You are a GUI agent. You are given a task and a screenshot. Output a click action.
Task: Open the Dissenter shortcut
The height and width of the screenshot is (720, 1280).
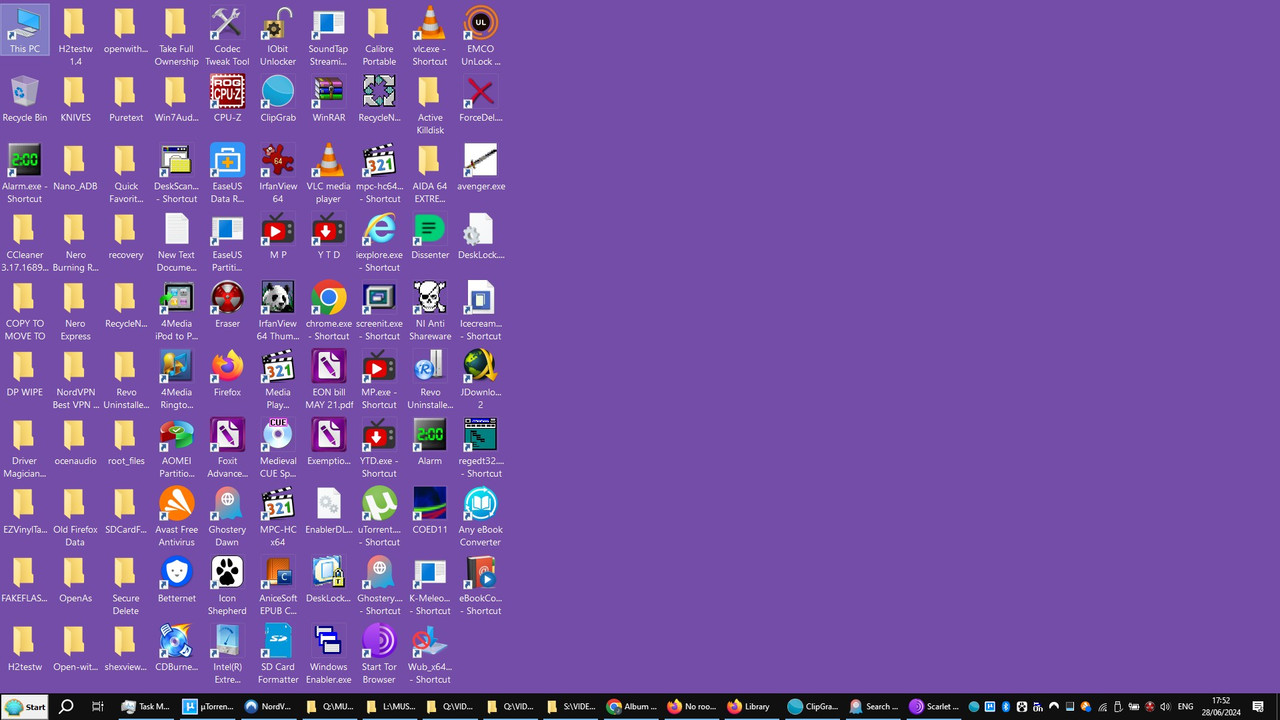(x=430, y=237)
